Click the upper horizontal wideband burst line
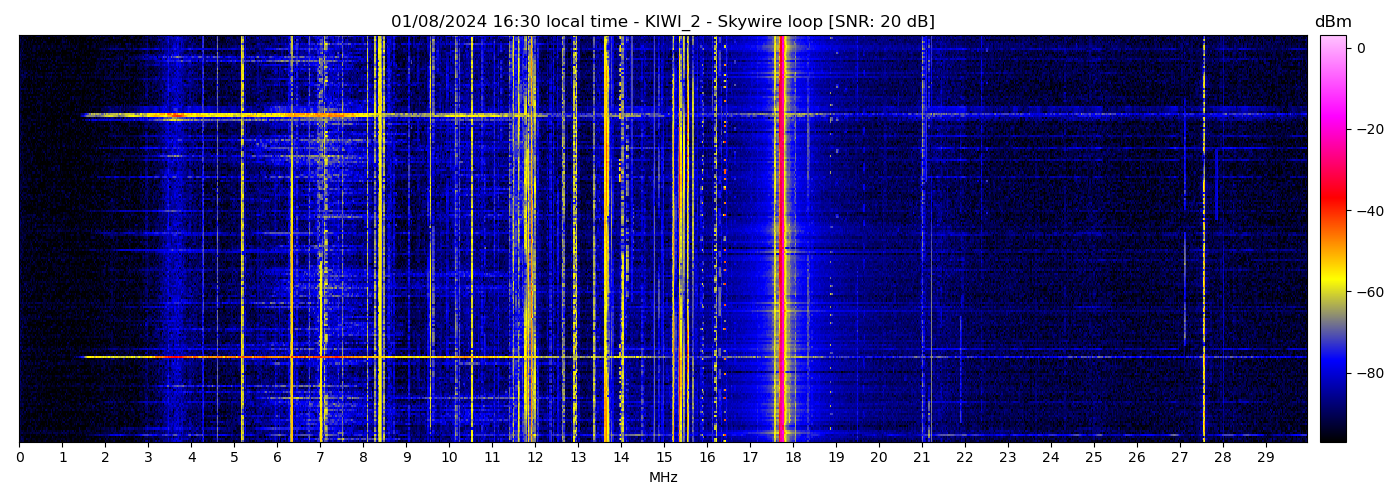The width and height of the screenshot is (1400, 500). [x=400, y=115]
